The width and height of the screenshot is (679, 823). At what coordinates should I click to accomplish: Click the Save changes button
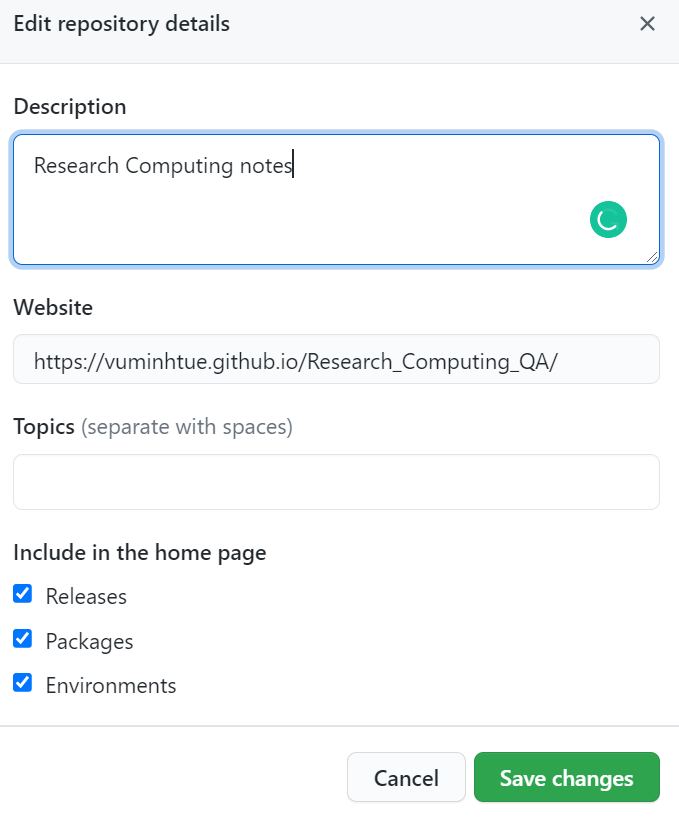(x=566, y=778)
